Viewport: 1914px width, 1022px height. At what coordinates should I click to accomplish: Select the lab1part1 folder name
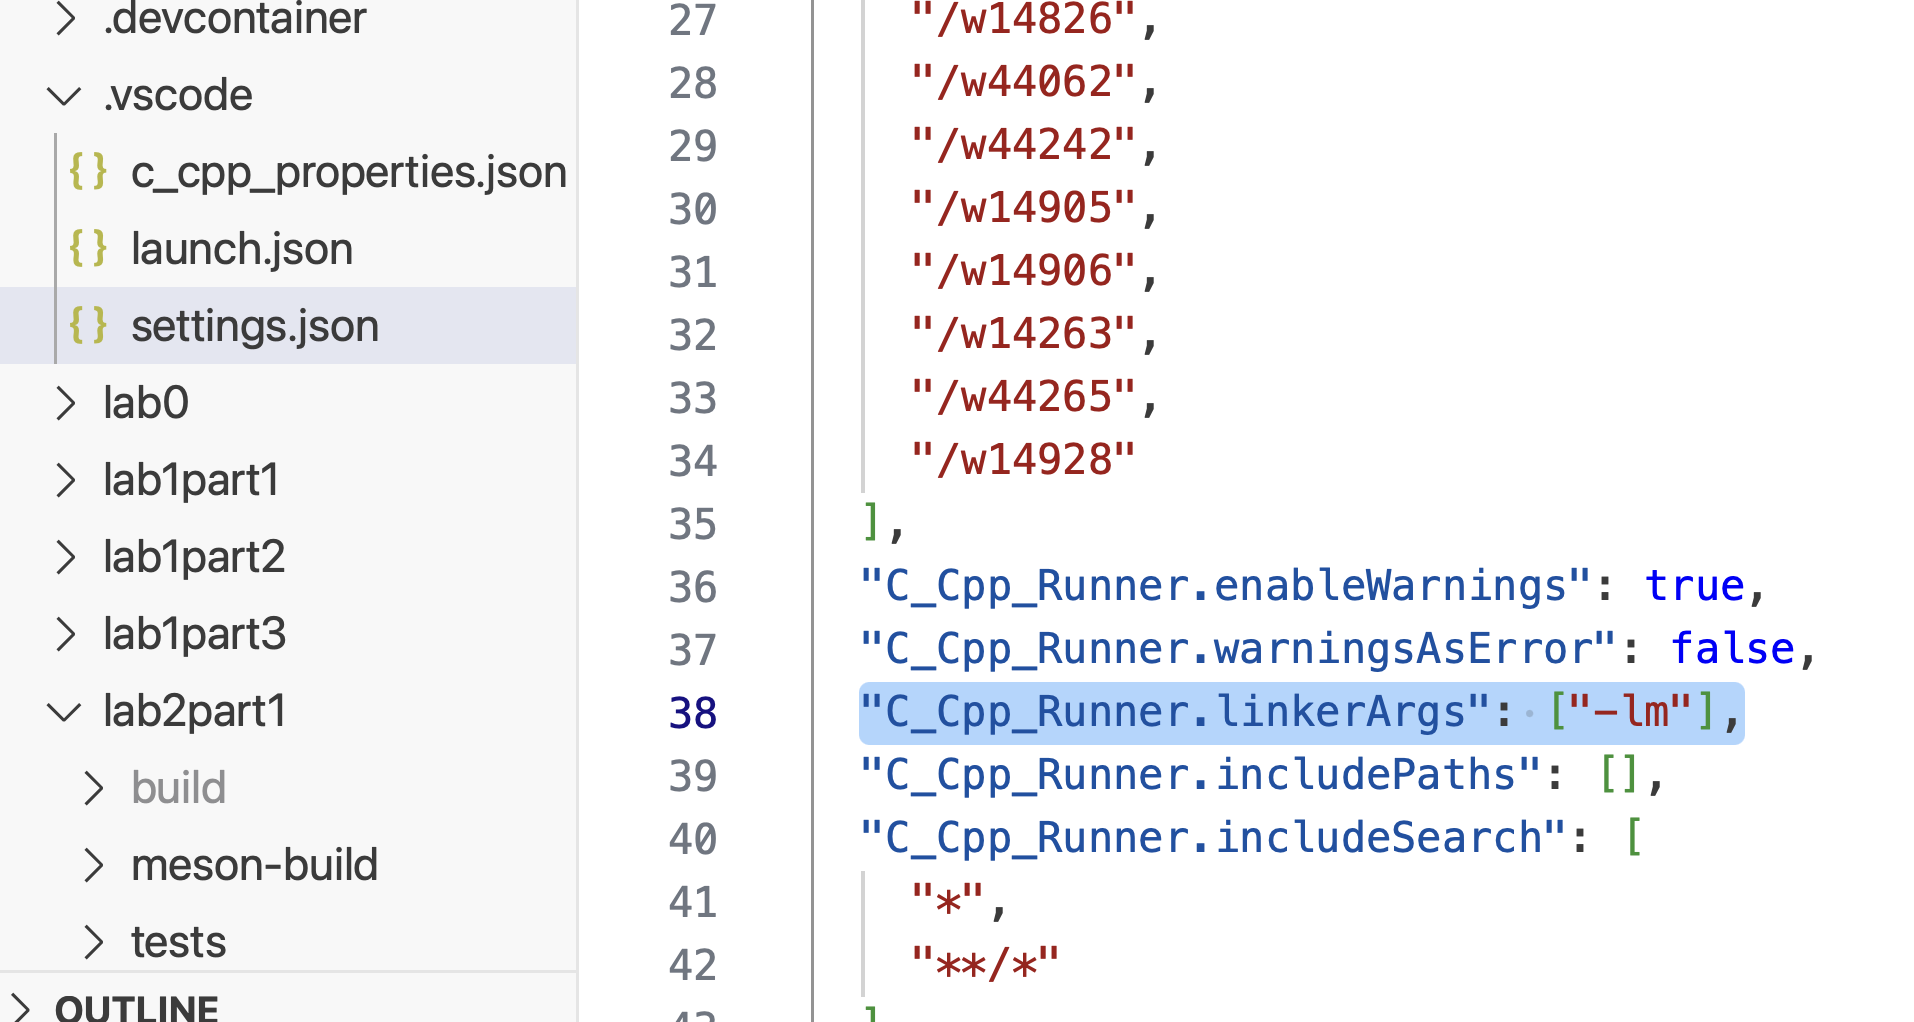pos(191,480)
